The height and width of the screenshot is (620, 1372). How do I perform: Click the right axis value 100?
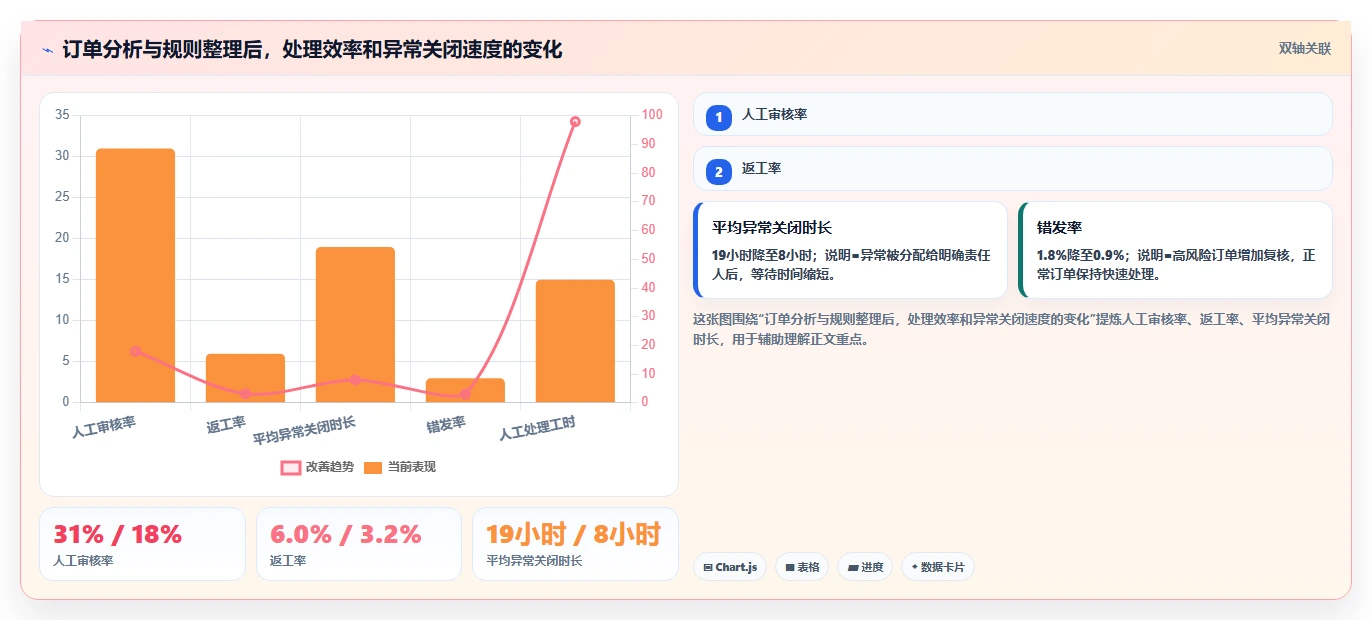[x=652, y=115]
